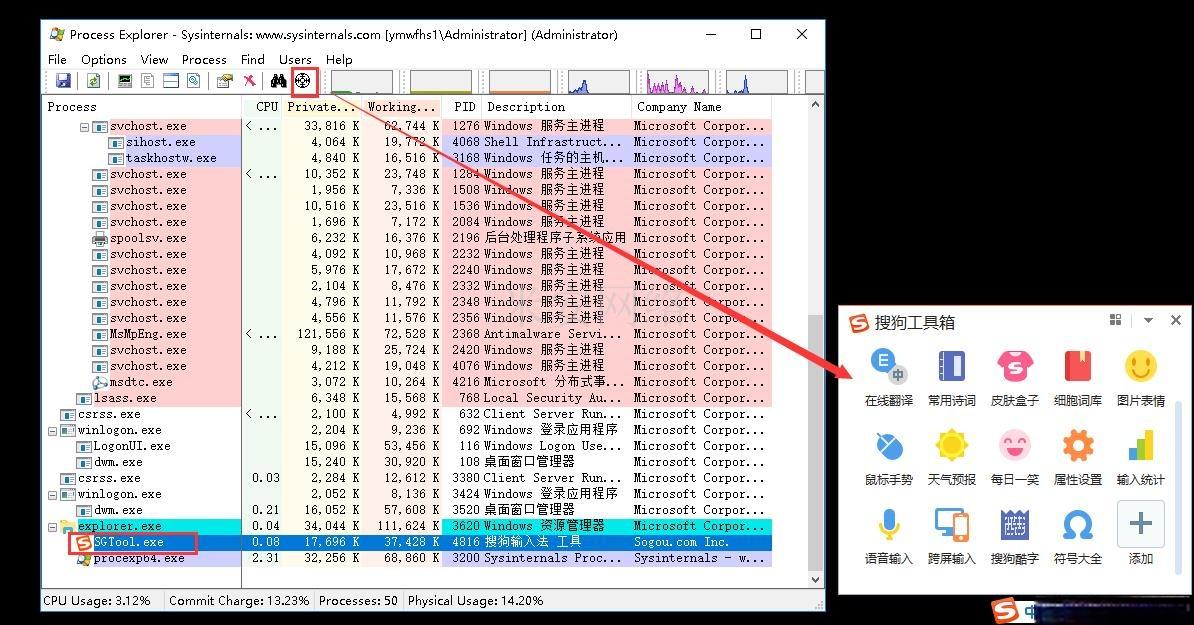Select the spoolsv.exe process row
The height and width of the screenshot is (625, 1194).
[x=407, y=238]
